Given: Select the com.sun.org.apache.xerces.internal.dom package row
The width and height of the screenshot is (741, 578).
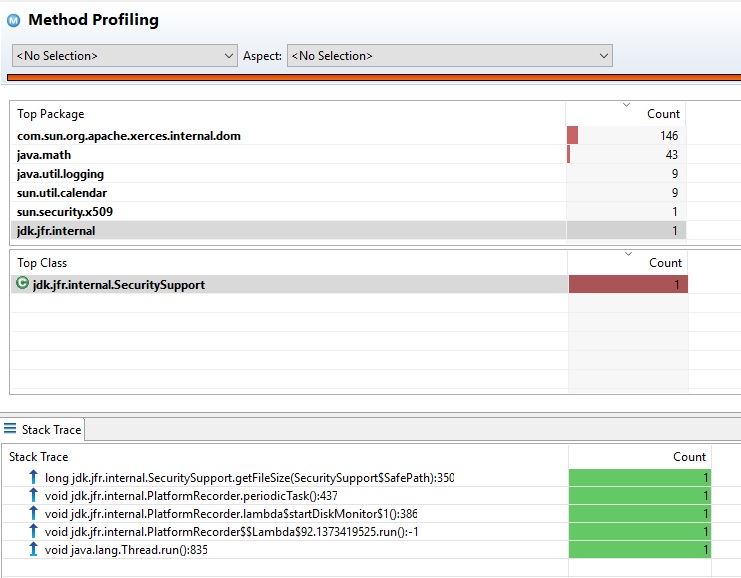Looking at the screenshot, I should tap(128, 136).
